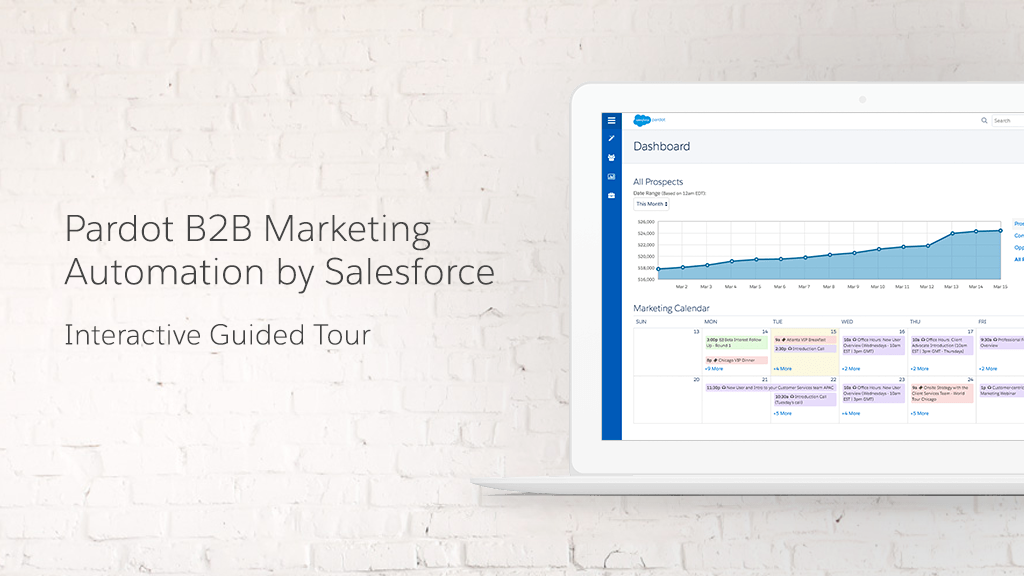Focus the Search input field
The width and height of the screenshot is (1024, 576).
click(1008, 120)
